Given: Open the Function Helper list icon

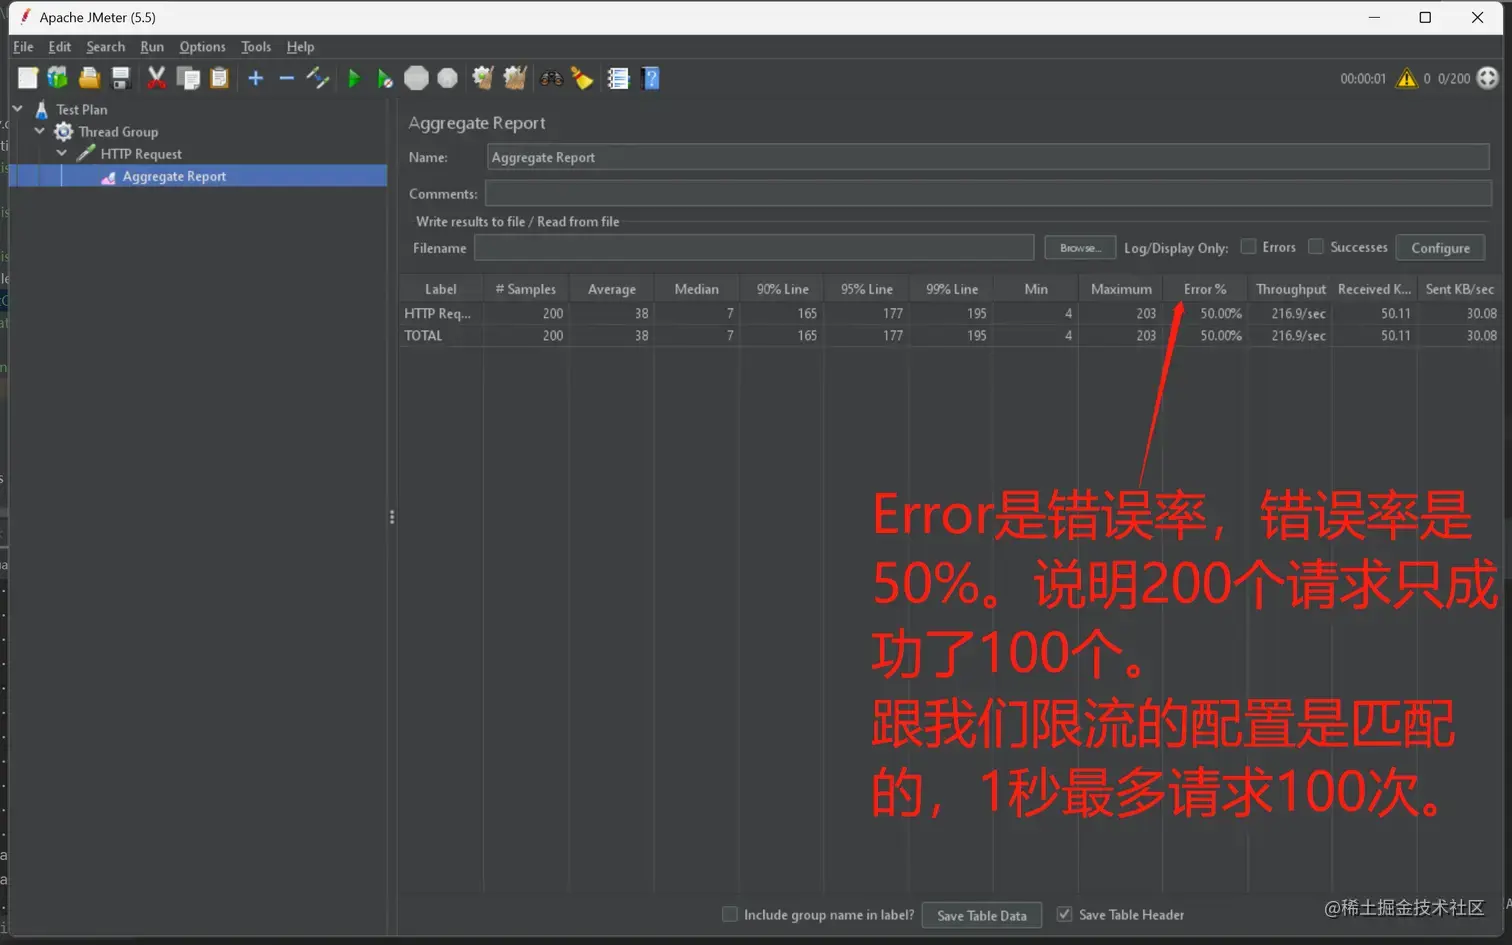Looking at the screenshot, I should (618, 78).
